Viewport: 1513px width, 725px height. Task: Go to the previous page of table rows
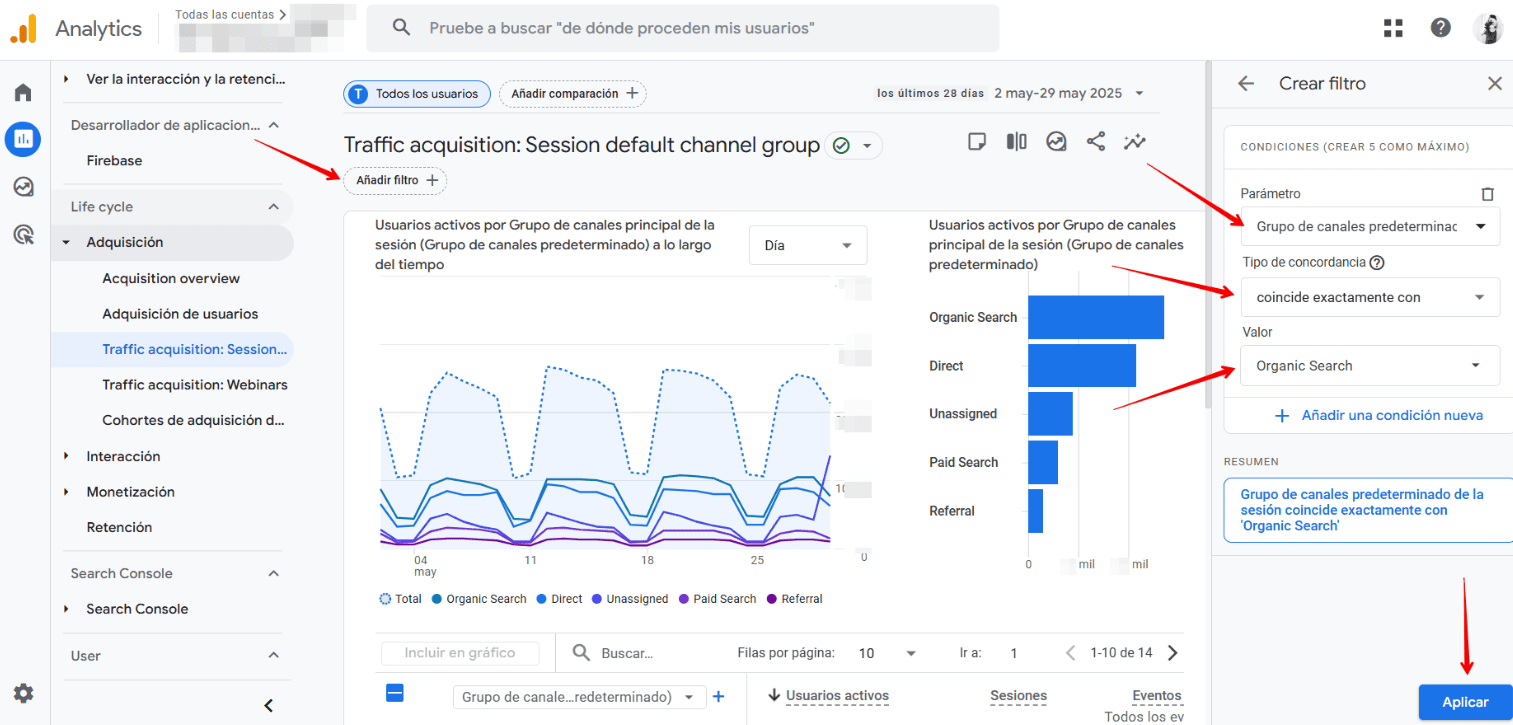1070,653
